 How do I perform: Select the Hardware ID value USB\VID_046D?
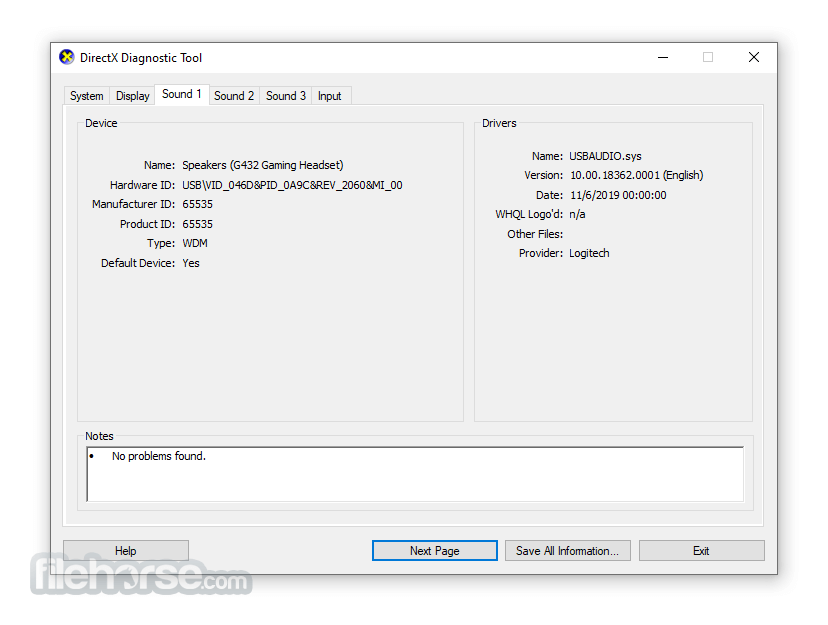pyautogui.click(x=292, y=185)
